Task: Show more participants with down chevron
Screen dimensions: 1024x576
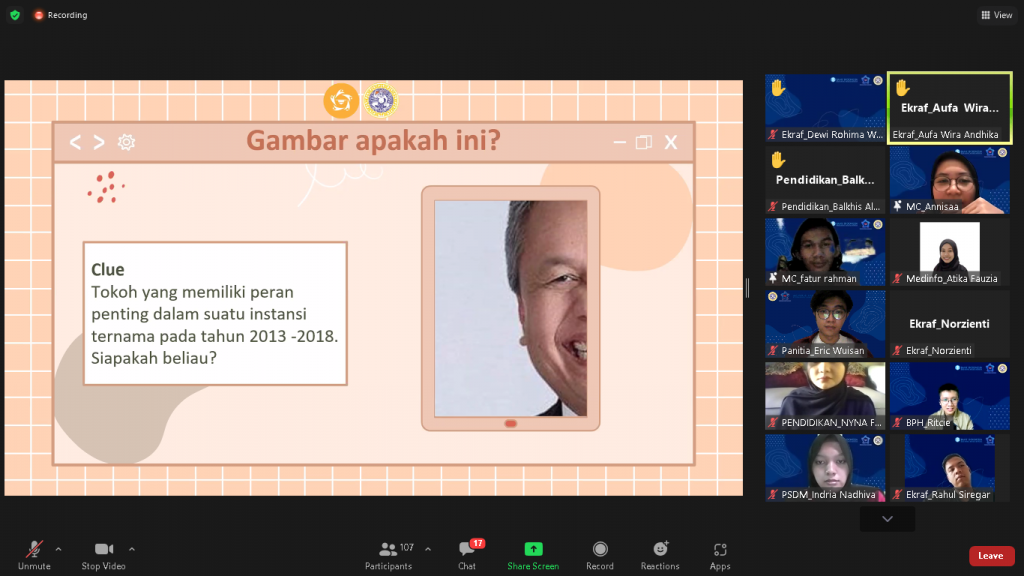Action: tap(887, 519)
